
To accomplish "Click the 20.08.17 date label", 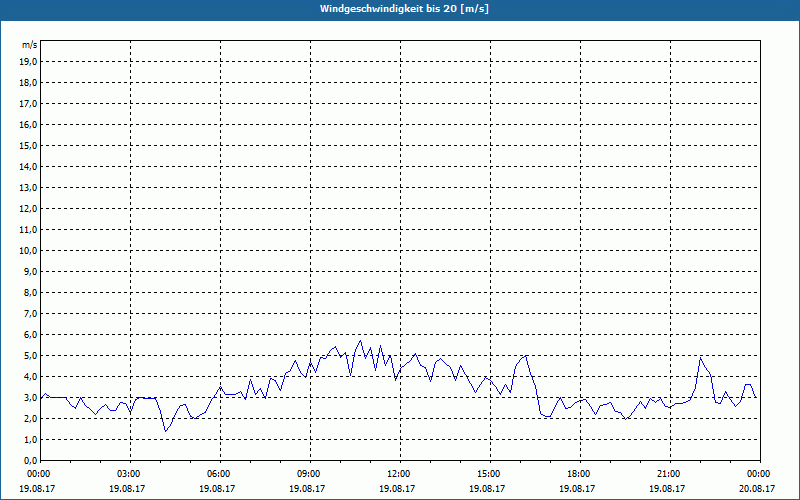I will 757,488.
